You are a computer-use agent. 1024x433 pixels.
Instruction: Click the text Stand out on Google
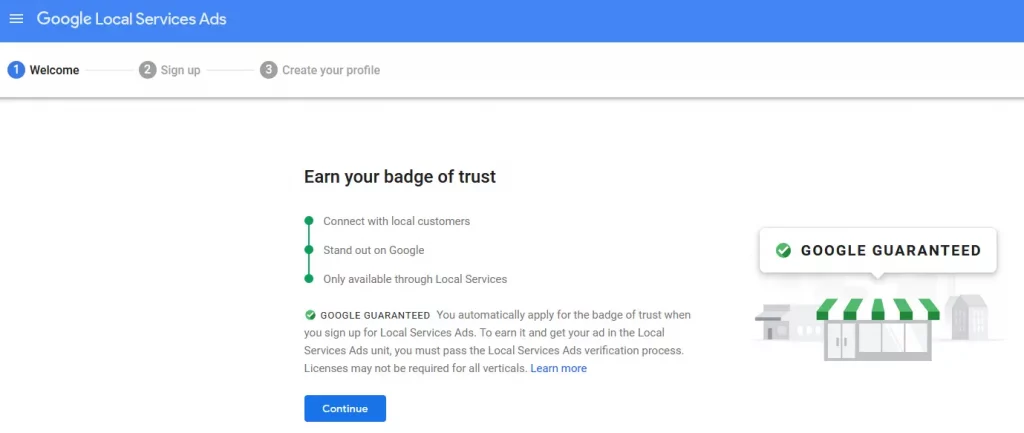click(x=374, y=250)
